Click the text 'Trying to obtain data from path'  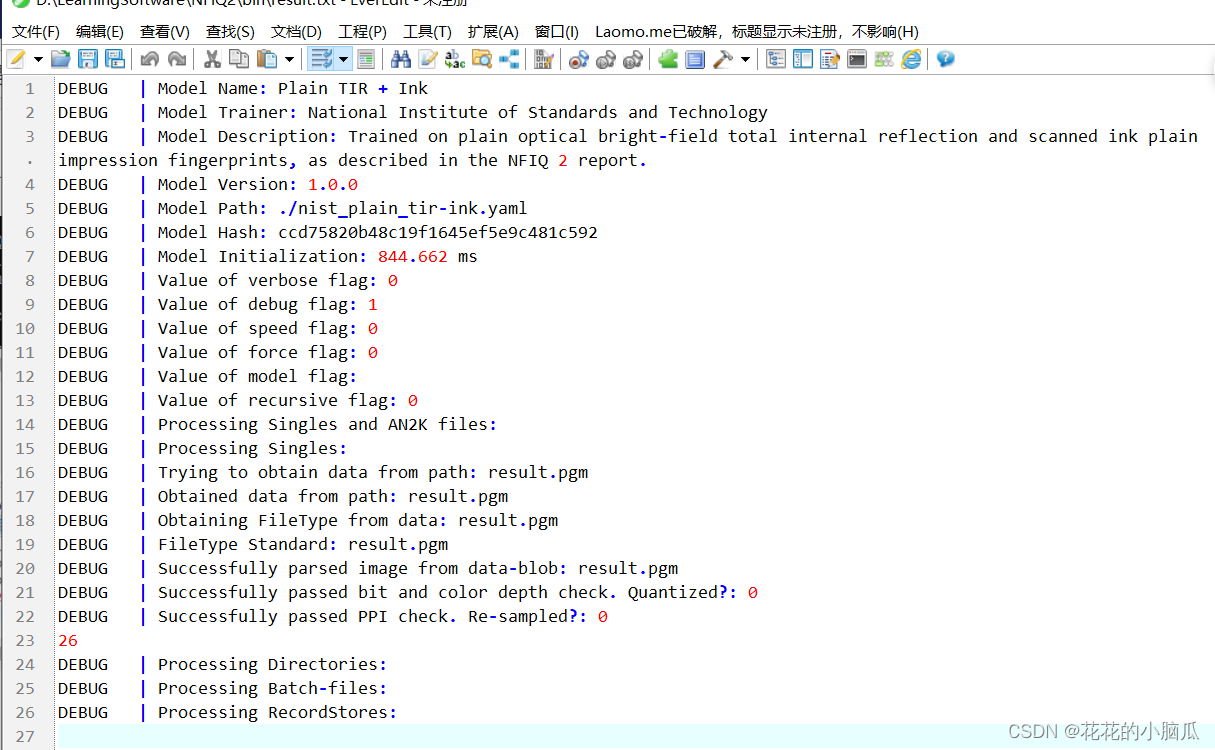pyautogui.click(x=313, y=472)
